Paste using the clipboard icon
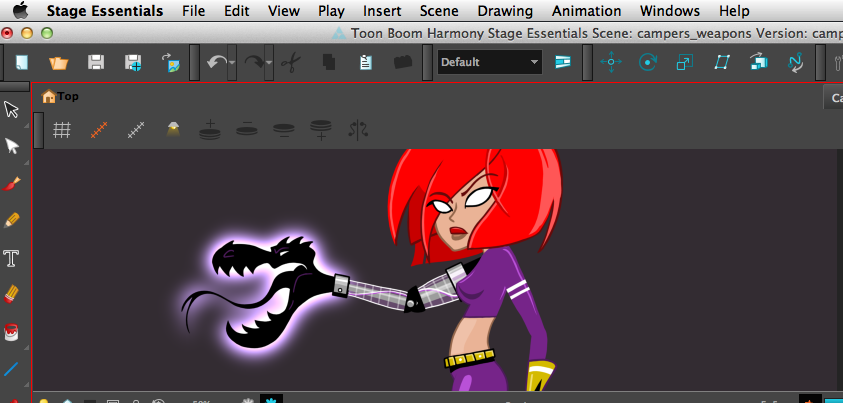Viewport: 843px width, 403px height. [x=366, y=63]
